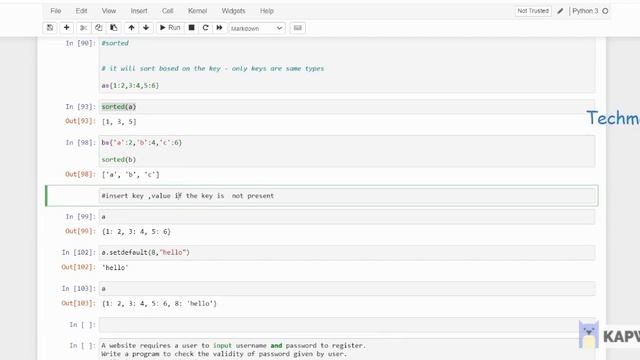Open the File menu
The height and width of the screenshot is (360, 640).
coord(56,11)
